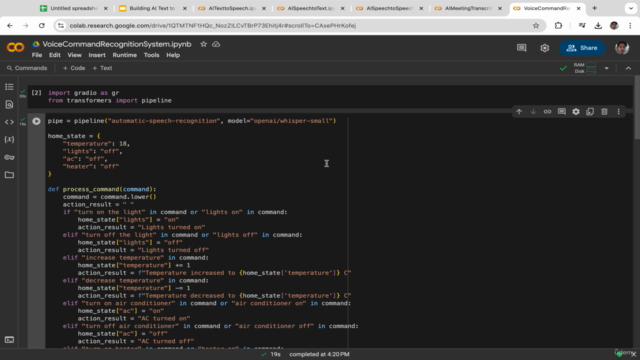Open the browser downloads icon
This screenshot has width=640, height=360.
[x=598, y=25]
